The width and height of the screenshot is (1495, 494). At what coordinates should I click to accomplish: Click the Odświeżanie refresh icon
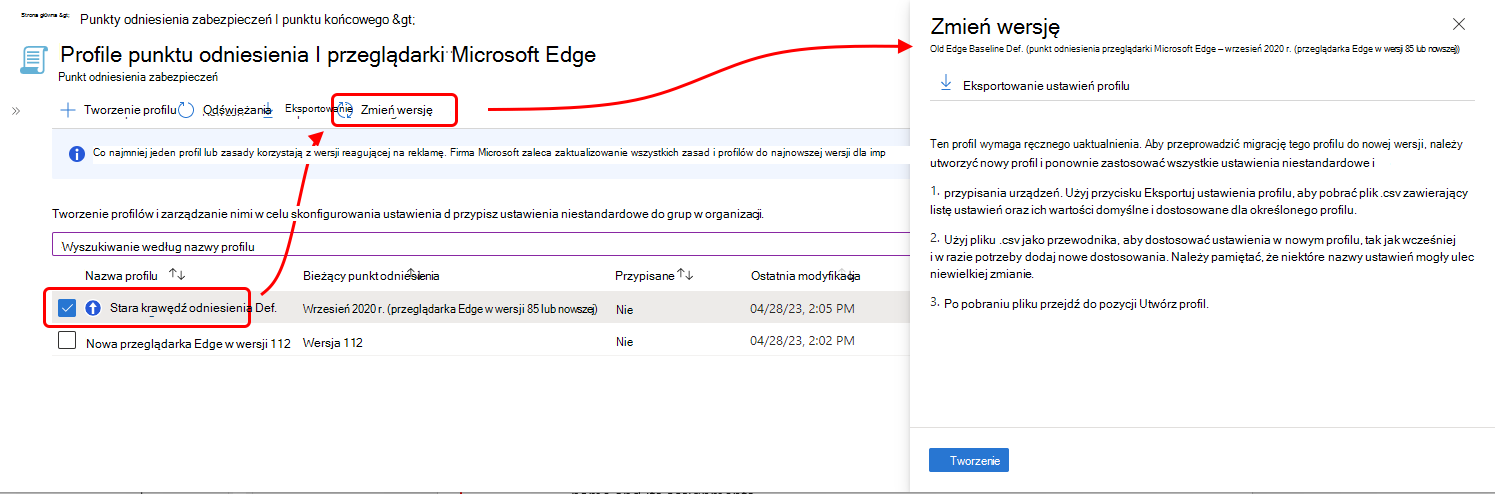coord(186,110)
